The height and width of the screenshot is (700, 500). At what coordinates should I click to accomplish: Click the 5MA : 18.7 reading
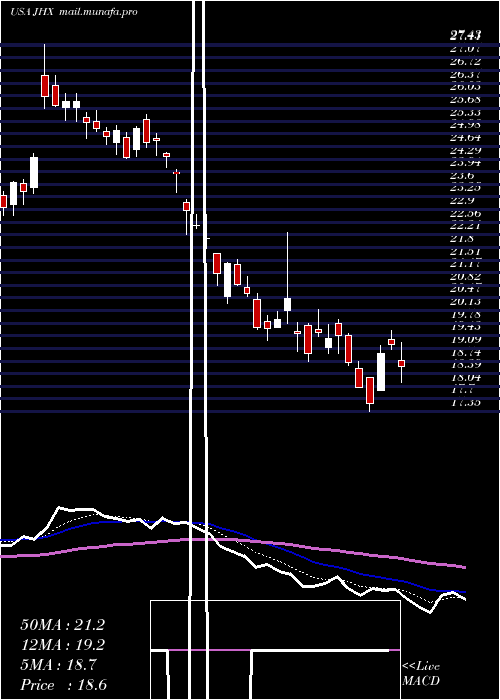tap(58, 666)
